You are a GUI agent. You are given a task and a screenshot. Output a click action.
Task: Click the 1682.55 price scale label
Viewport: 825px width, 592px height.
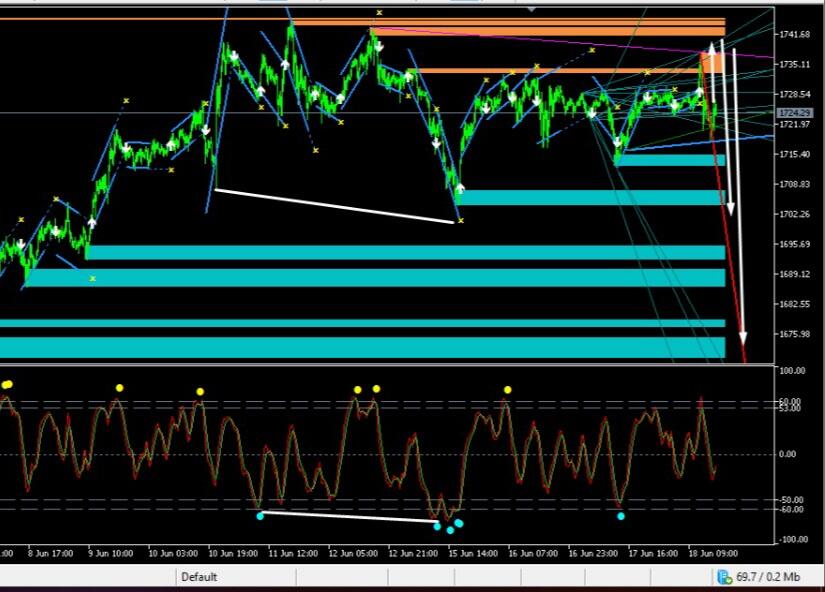795,304
